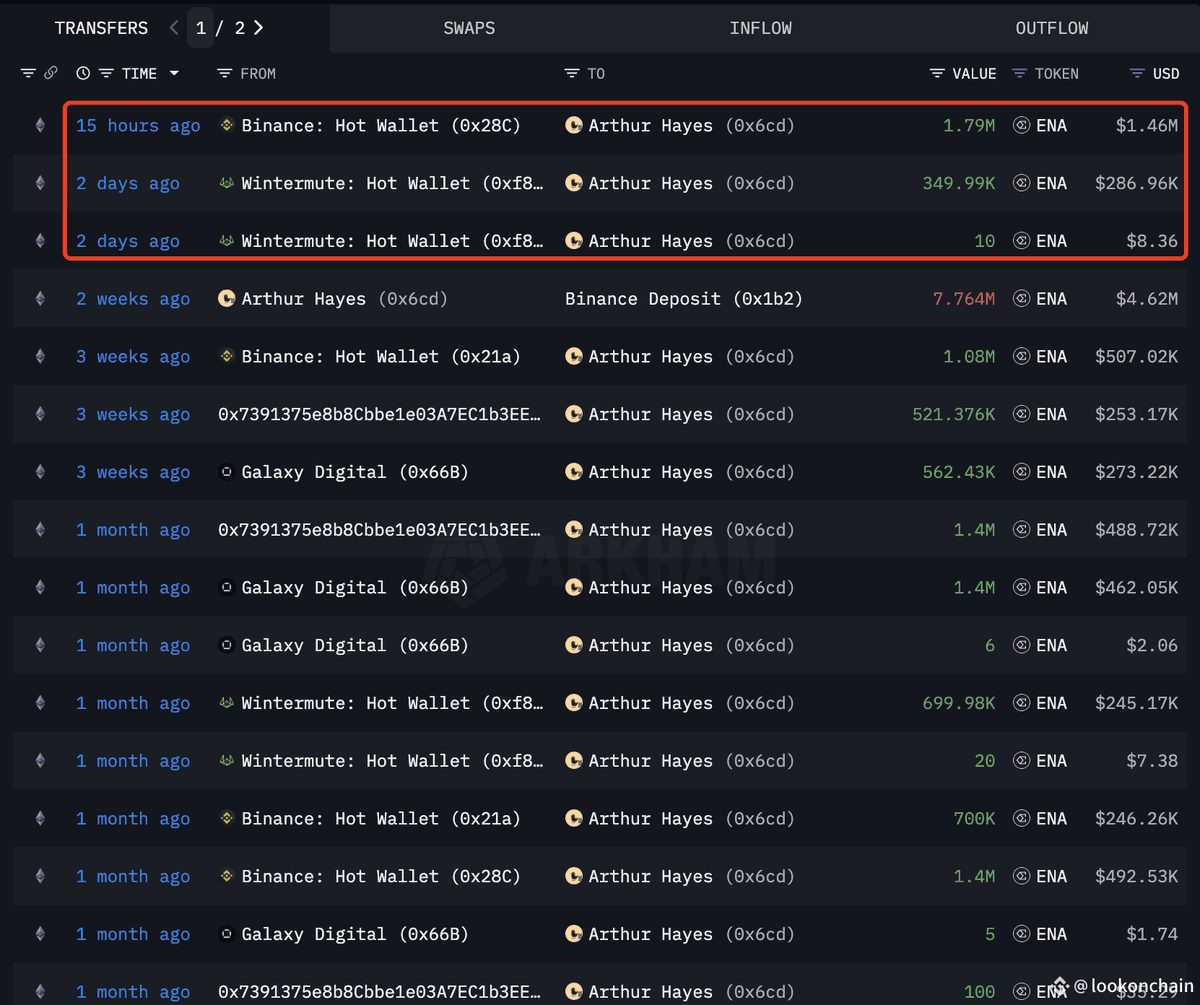Click Galaxy Digital logo in the $2.06 row
The width and height of the screenshot is (1200, 1005).
click(227, 645)
